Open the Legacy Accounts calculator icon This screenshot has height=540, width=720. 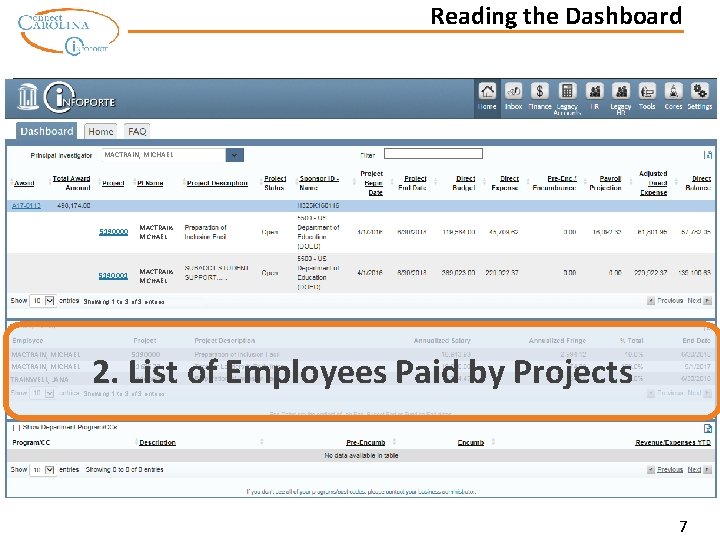coord(567,91)
